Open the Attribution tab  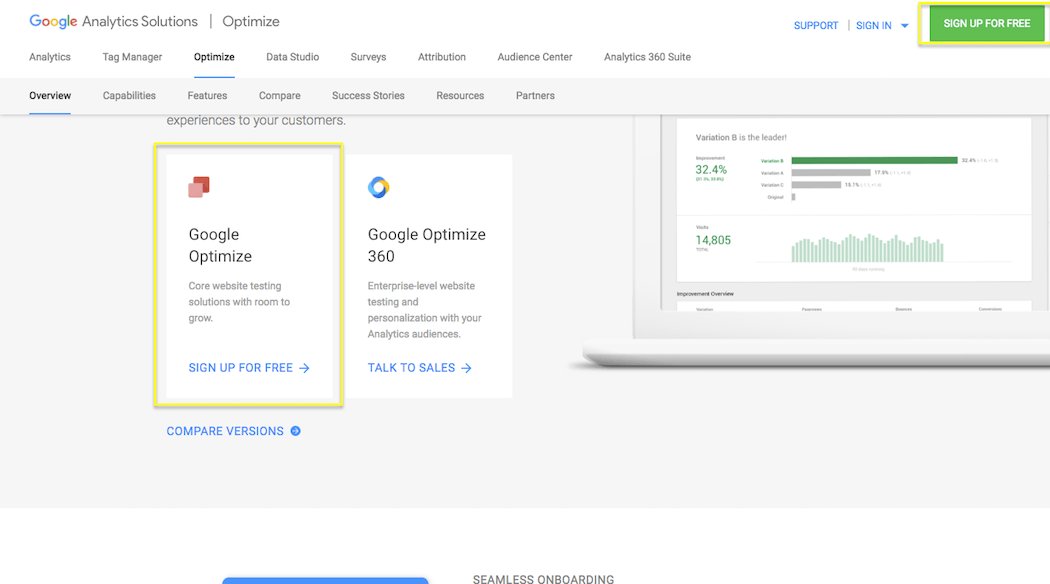click(442, 57)
